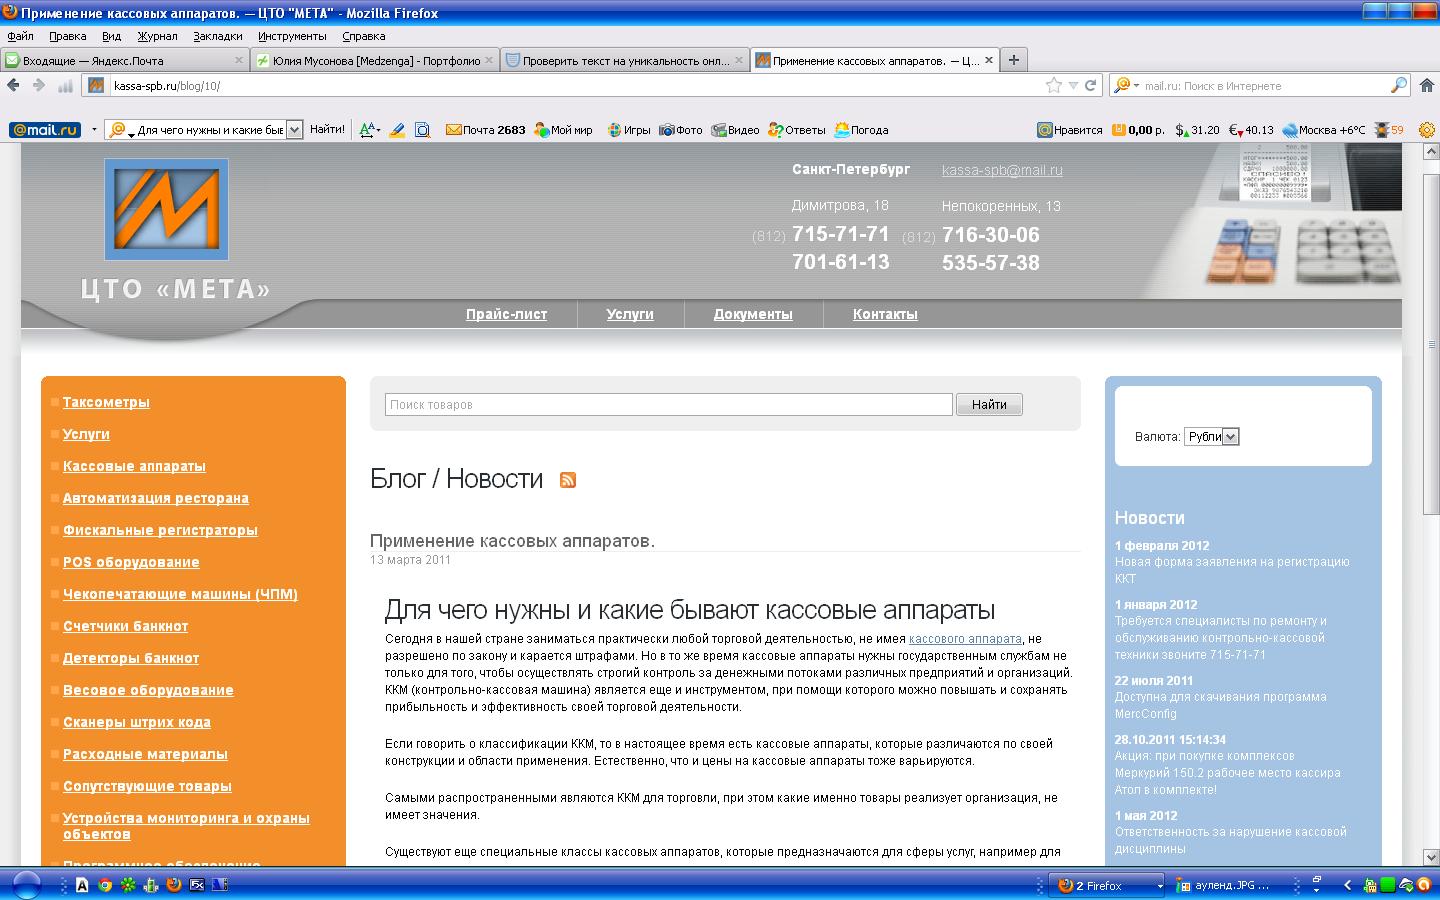This screenshot has height=900, width=1440.
Task: Open the Вид menu
Action: tap(111, 36)
